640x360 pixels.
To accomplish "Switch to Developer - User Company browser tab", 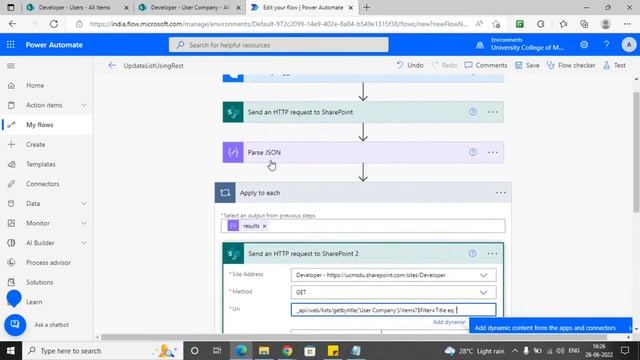I will [x=189, y=7].
